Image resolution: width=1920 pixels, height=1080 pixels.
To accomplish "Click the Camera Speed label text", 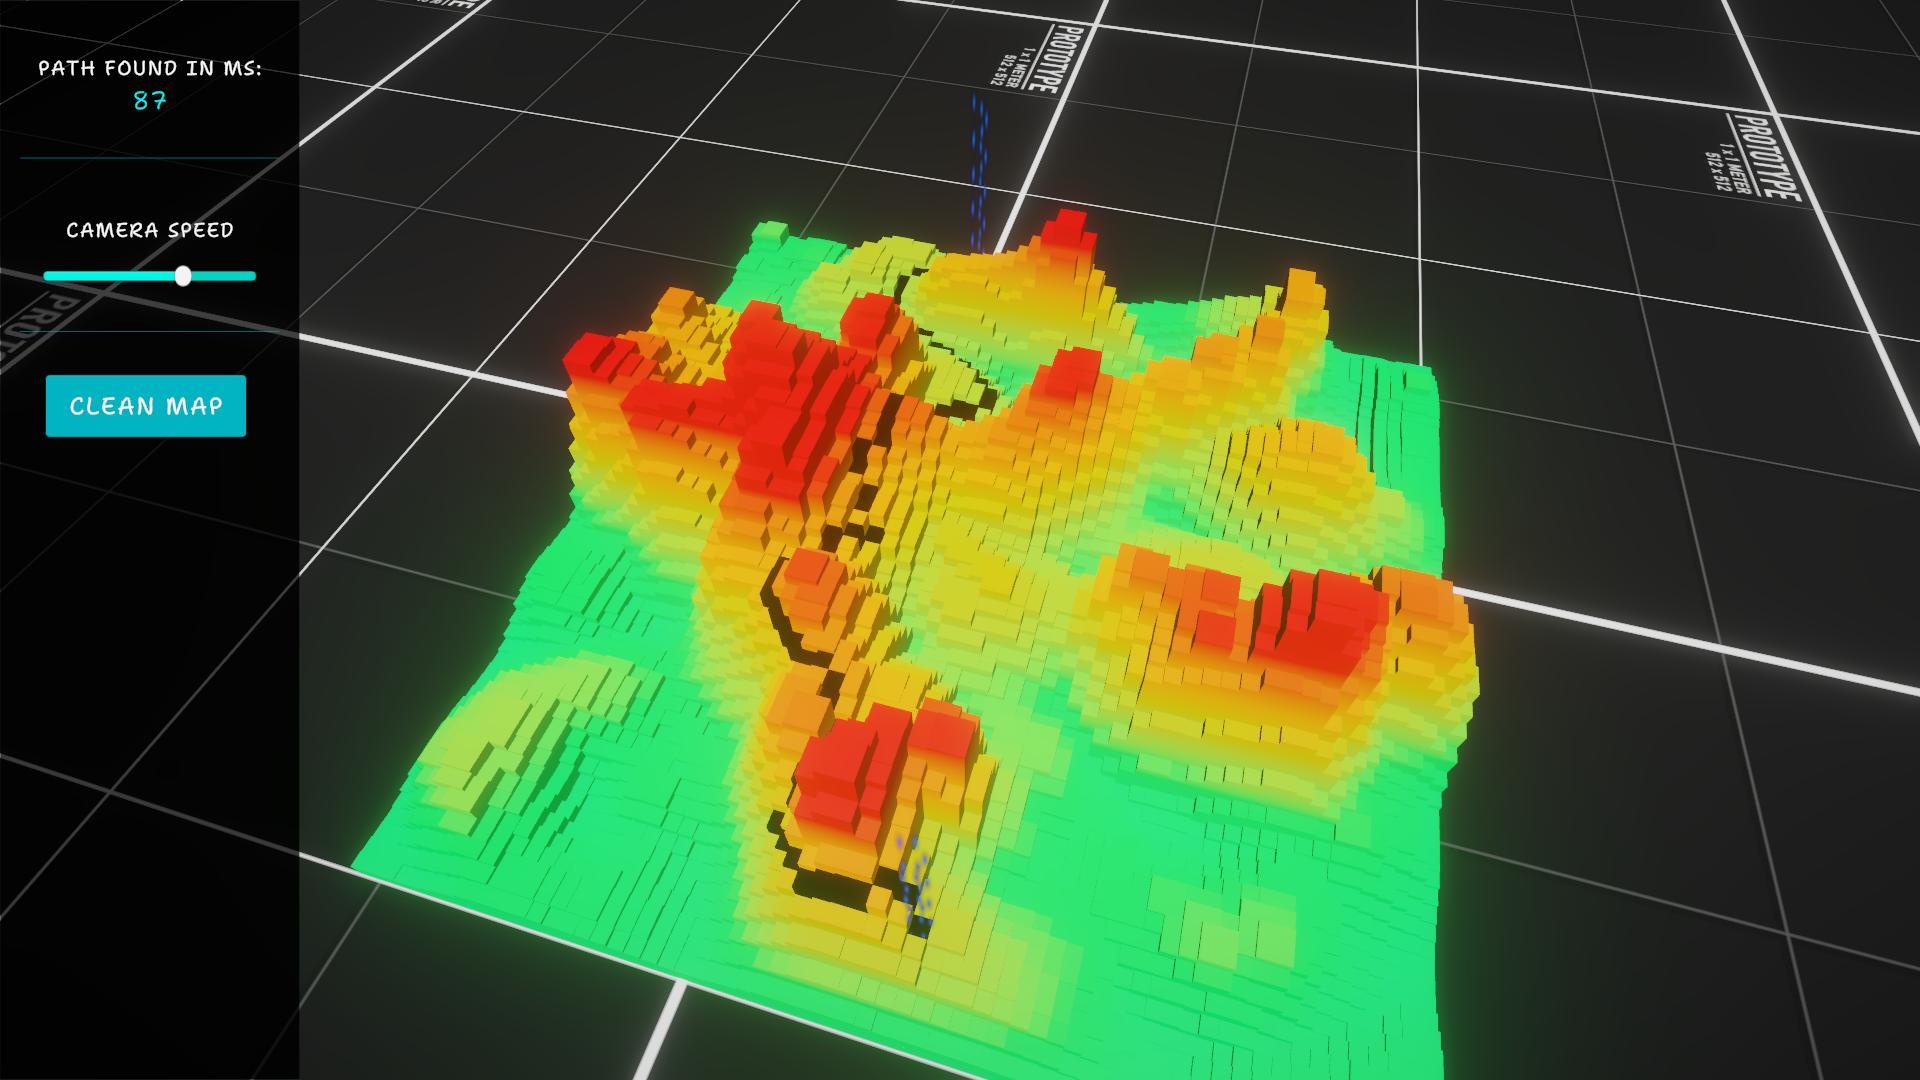I will (x=150, y=230).
